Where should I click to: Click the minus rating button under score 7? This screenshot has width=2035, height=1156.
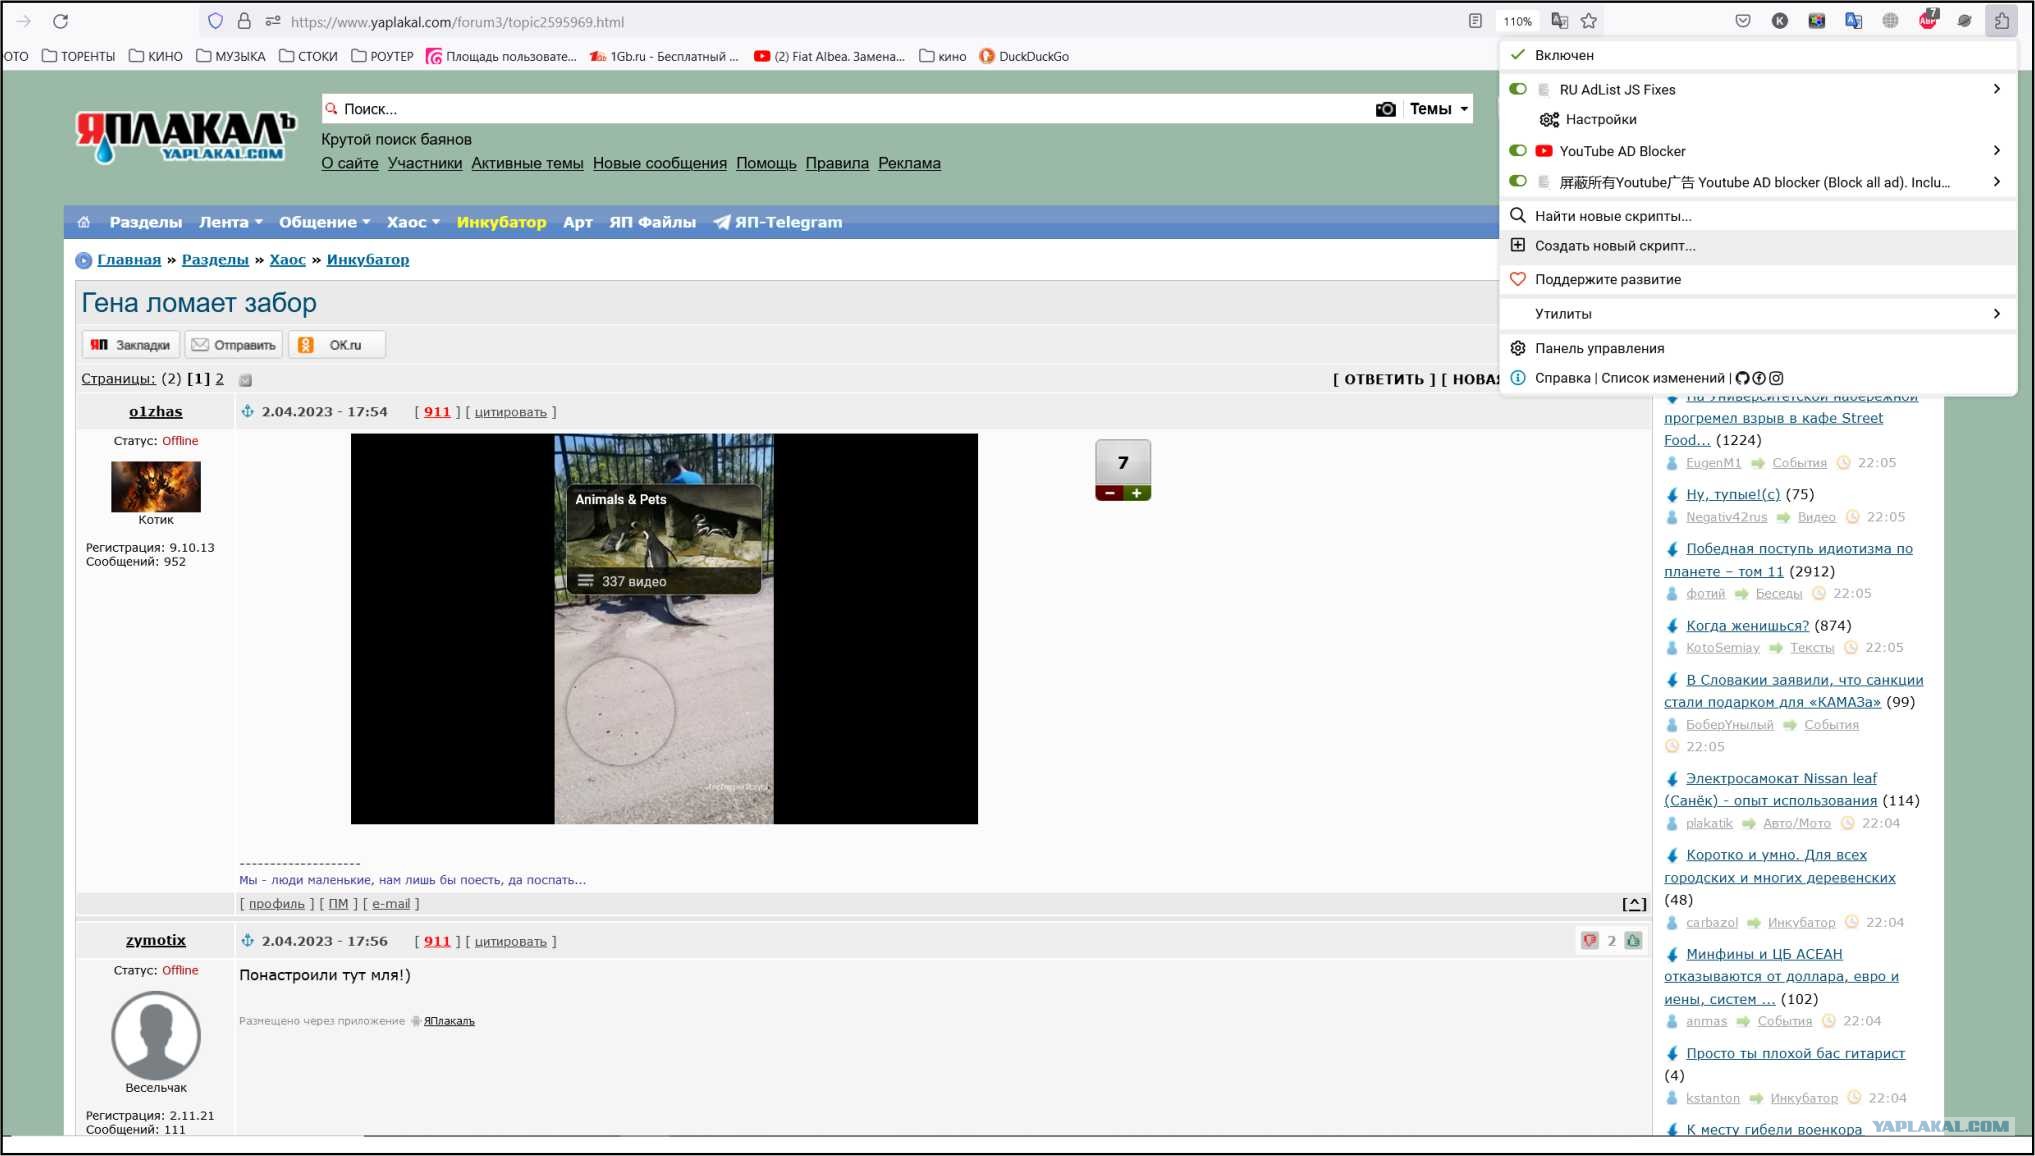coord(1109,493)
